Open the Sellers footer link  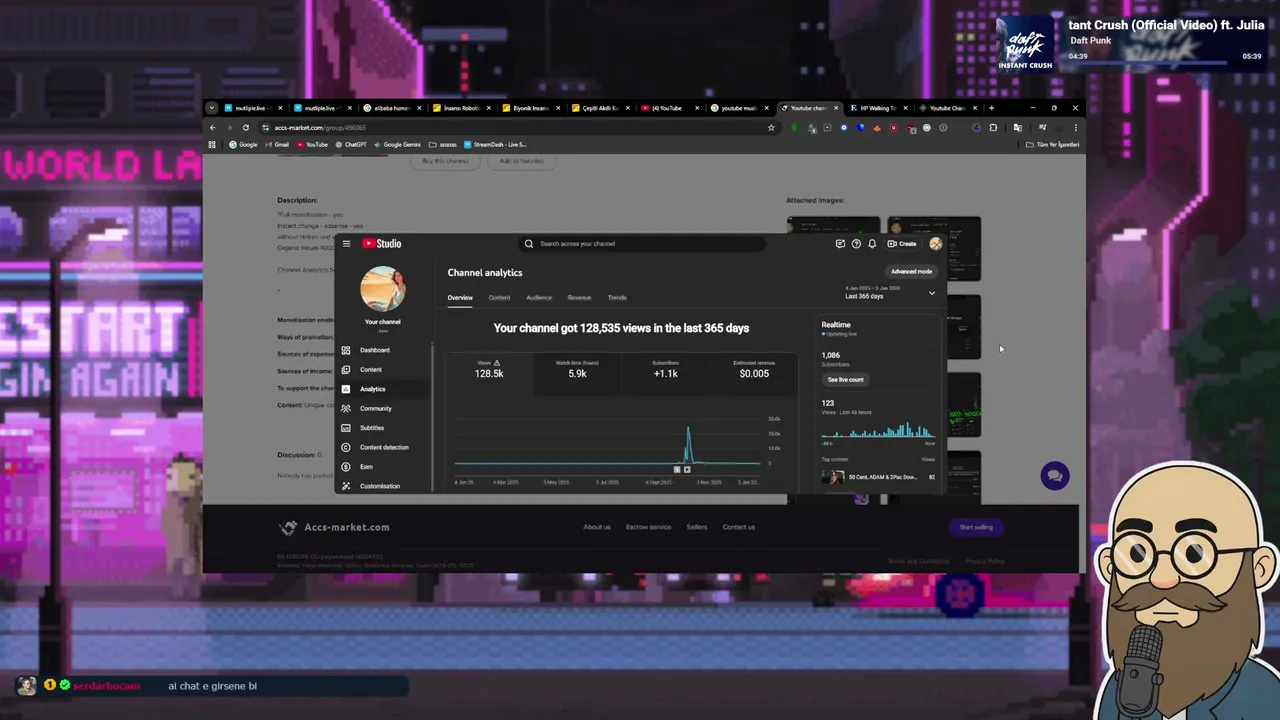[697, 527]
